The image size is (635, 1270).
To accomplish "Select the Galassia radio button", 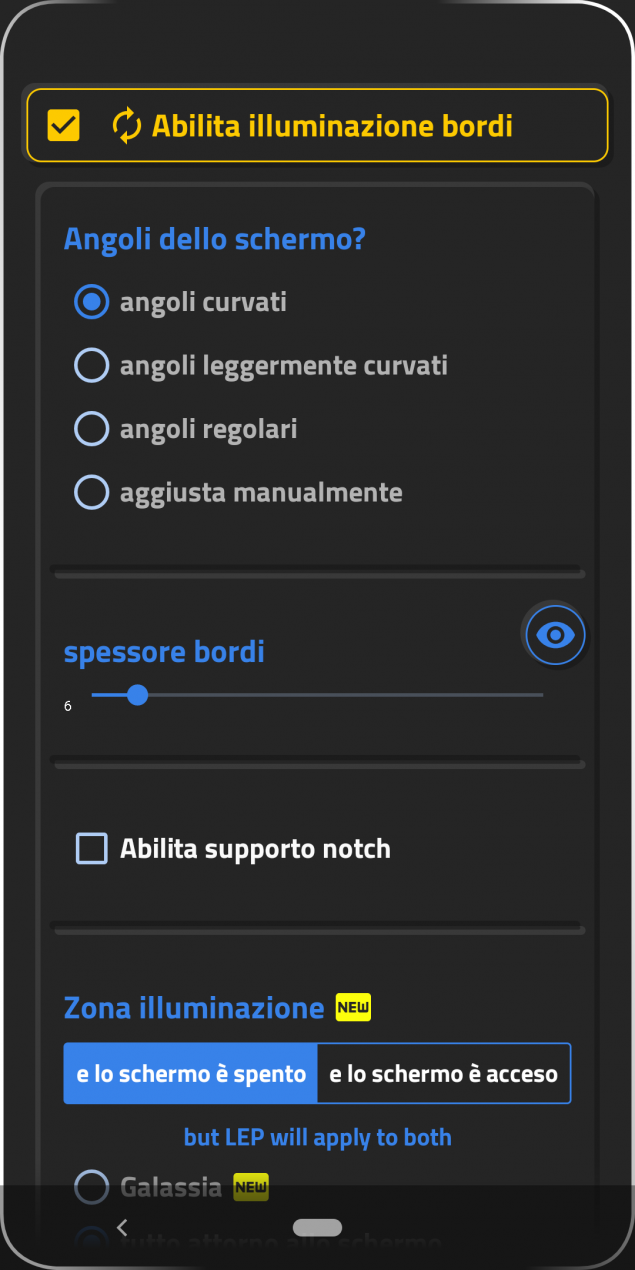I will pos(92,1187).
